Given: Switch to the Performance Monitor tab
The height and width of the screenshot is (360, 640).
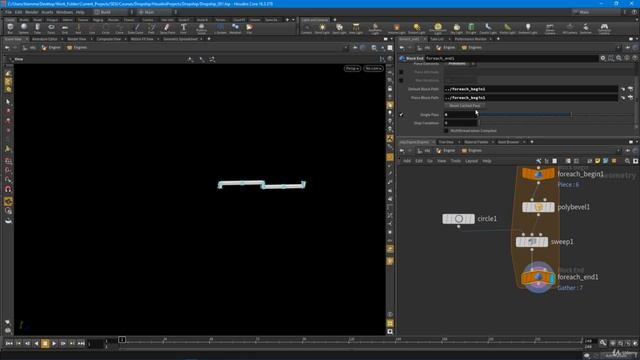Looking at the screenshot, I should click(x=470, y=39).
